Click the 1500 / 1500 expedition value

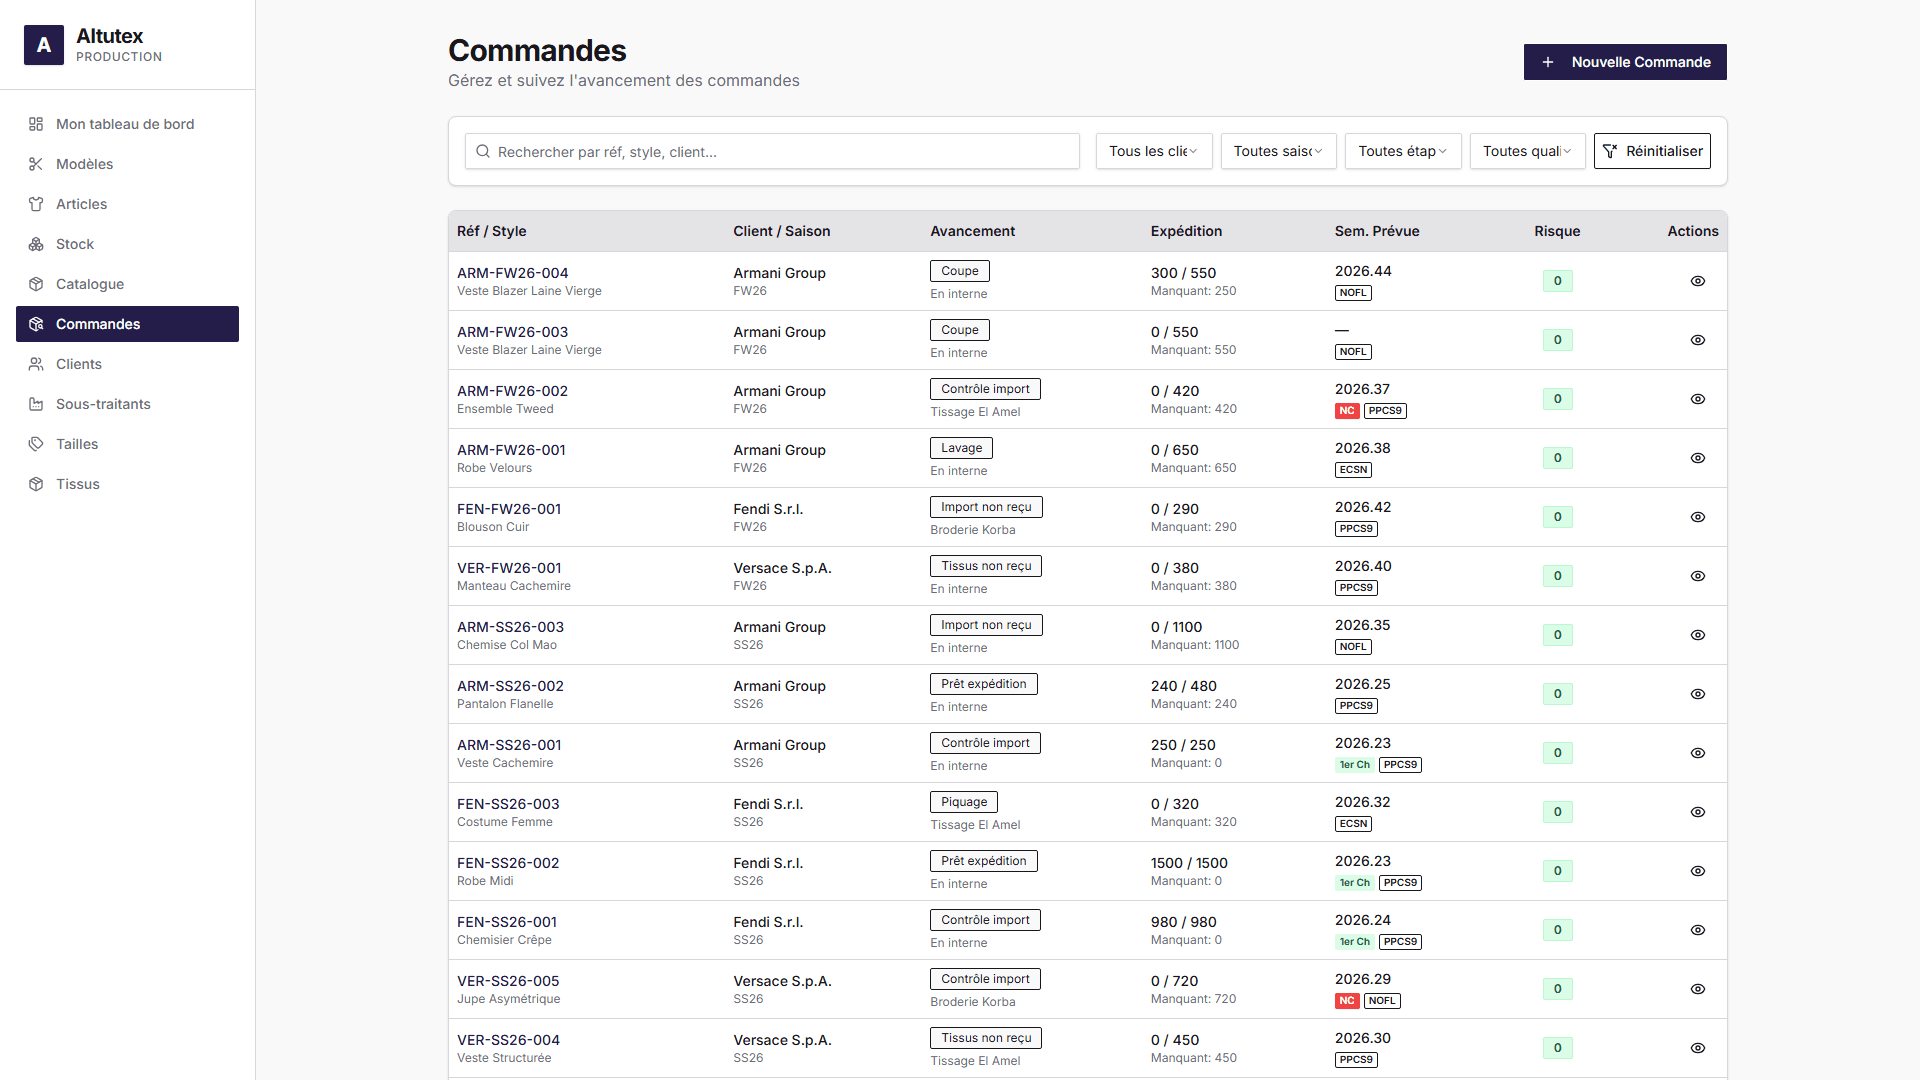pos(1189,863)
